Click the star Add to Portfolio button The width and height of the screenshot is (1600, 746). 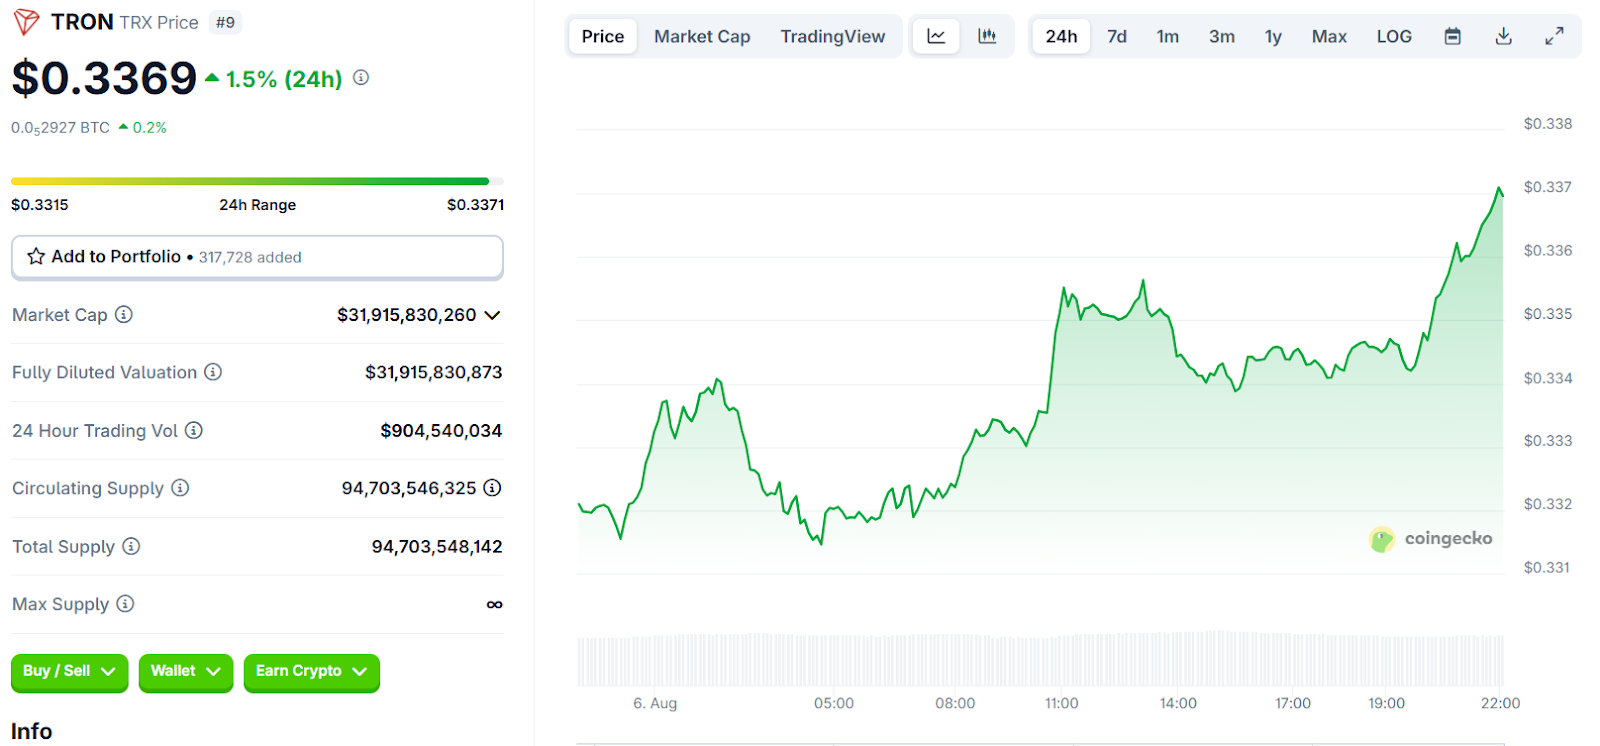(257, 257)
